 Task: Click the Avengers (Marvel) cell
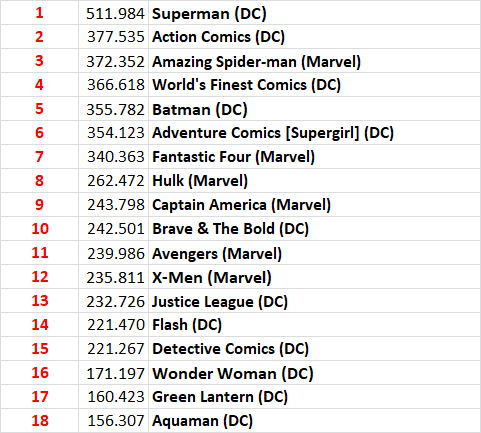click(x=314, y=253)
